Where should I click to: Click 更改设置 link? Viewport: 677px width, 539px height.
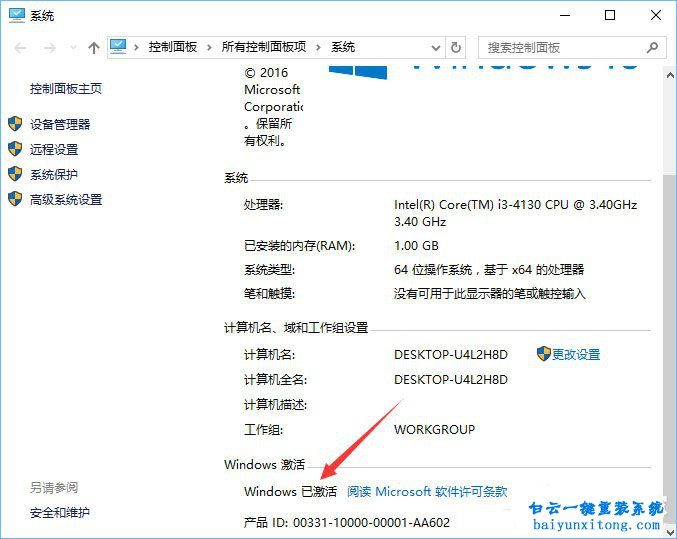(x=576, y=355)
